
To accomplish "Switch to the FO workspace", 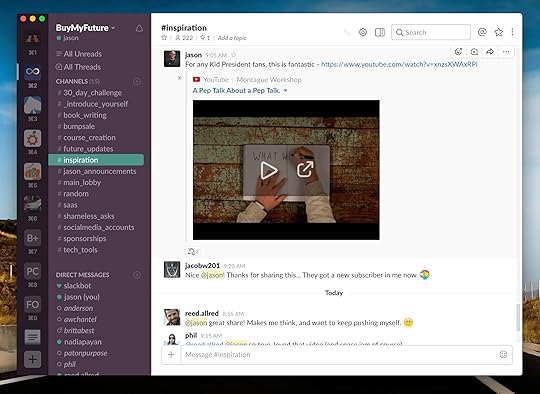I will pyautogui.click(x=32, y=304).
